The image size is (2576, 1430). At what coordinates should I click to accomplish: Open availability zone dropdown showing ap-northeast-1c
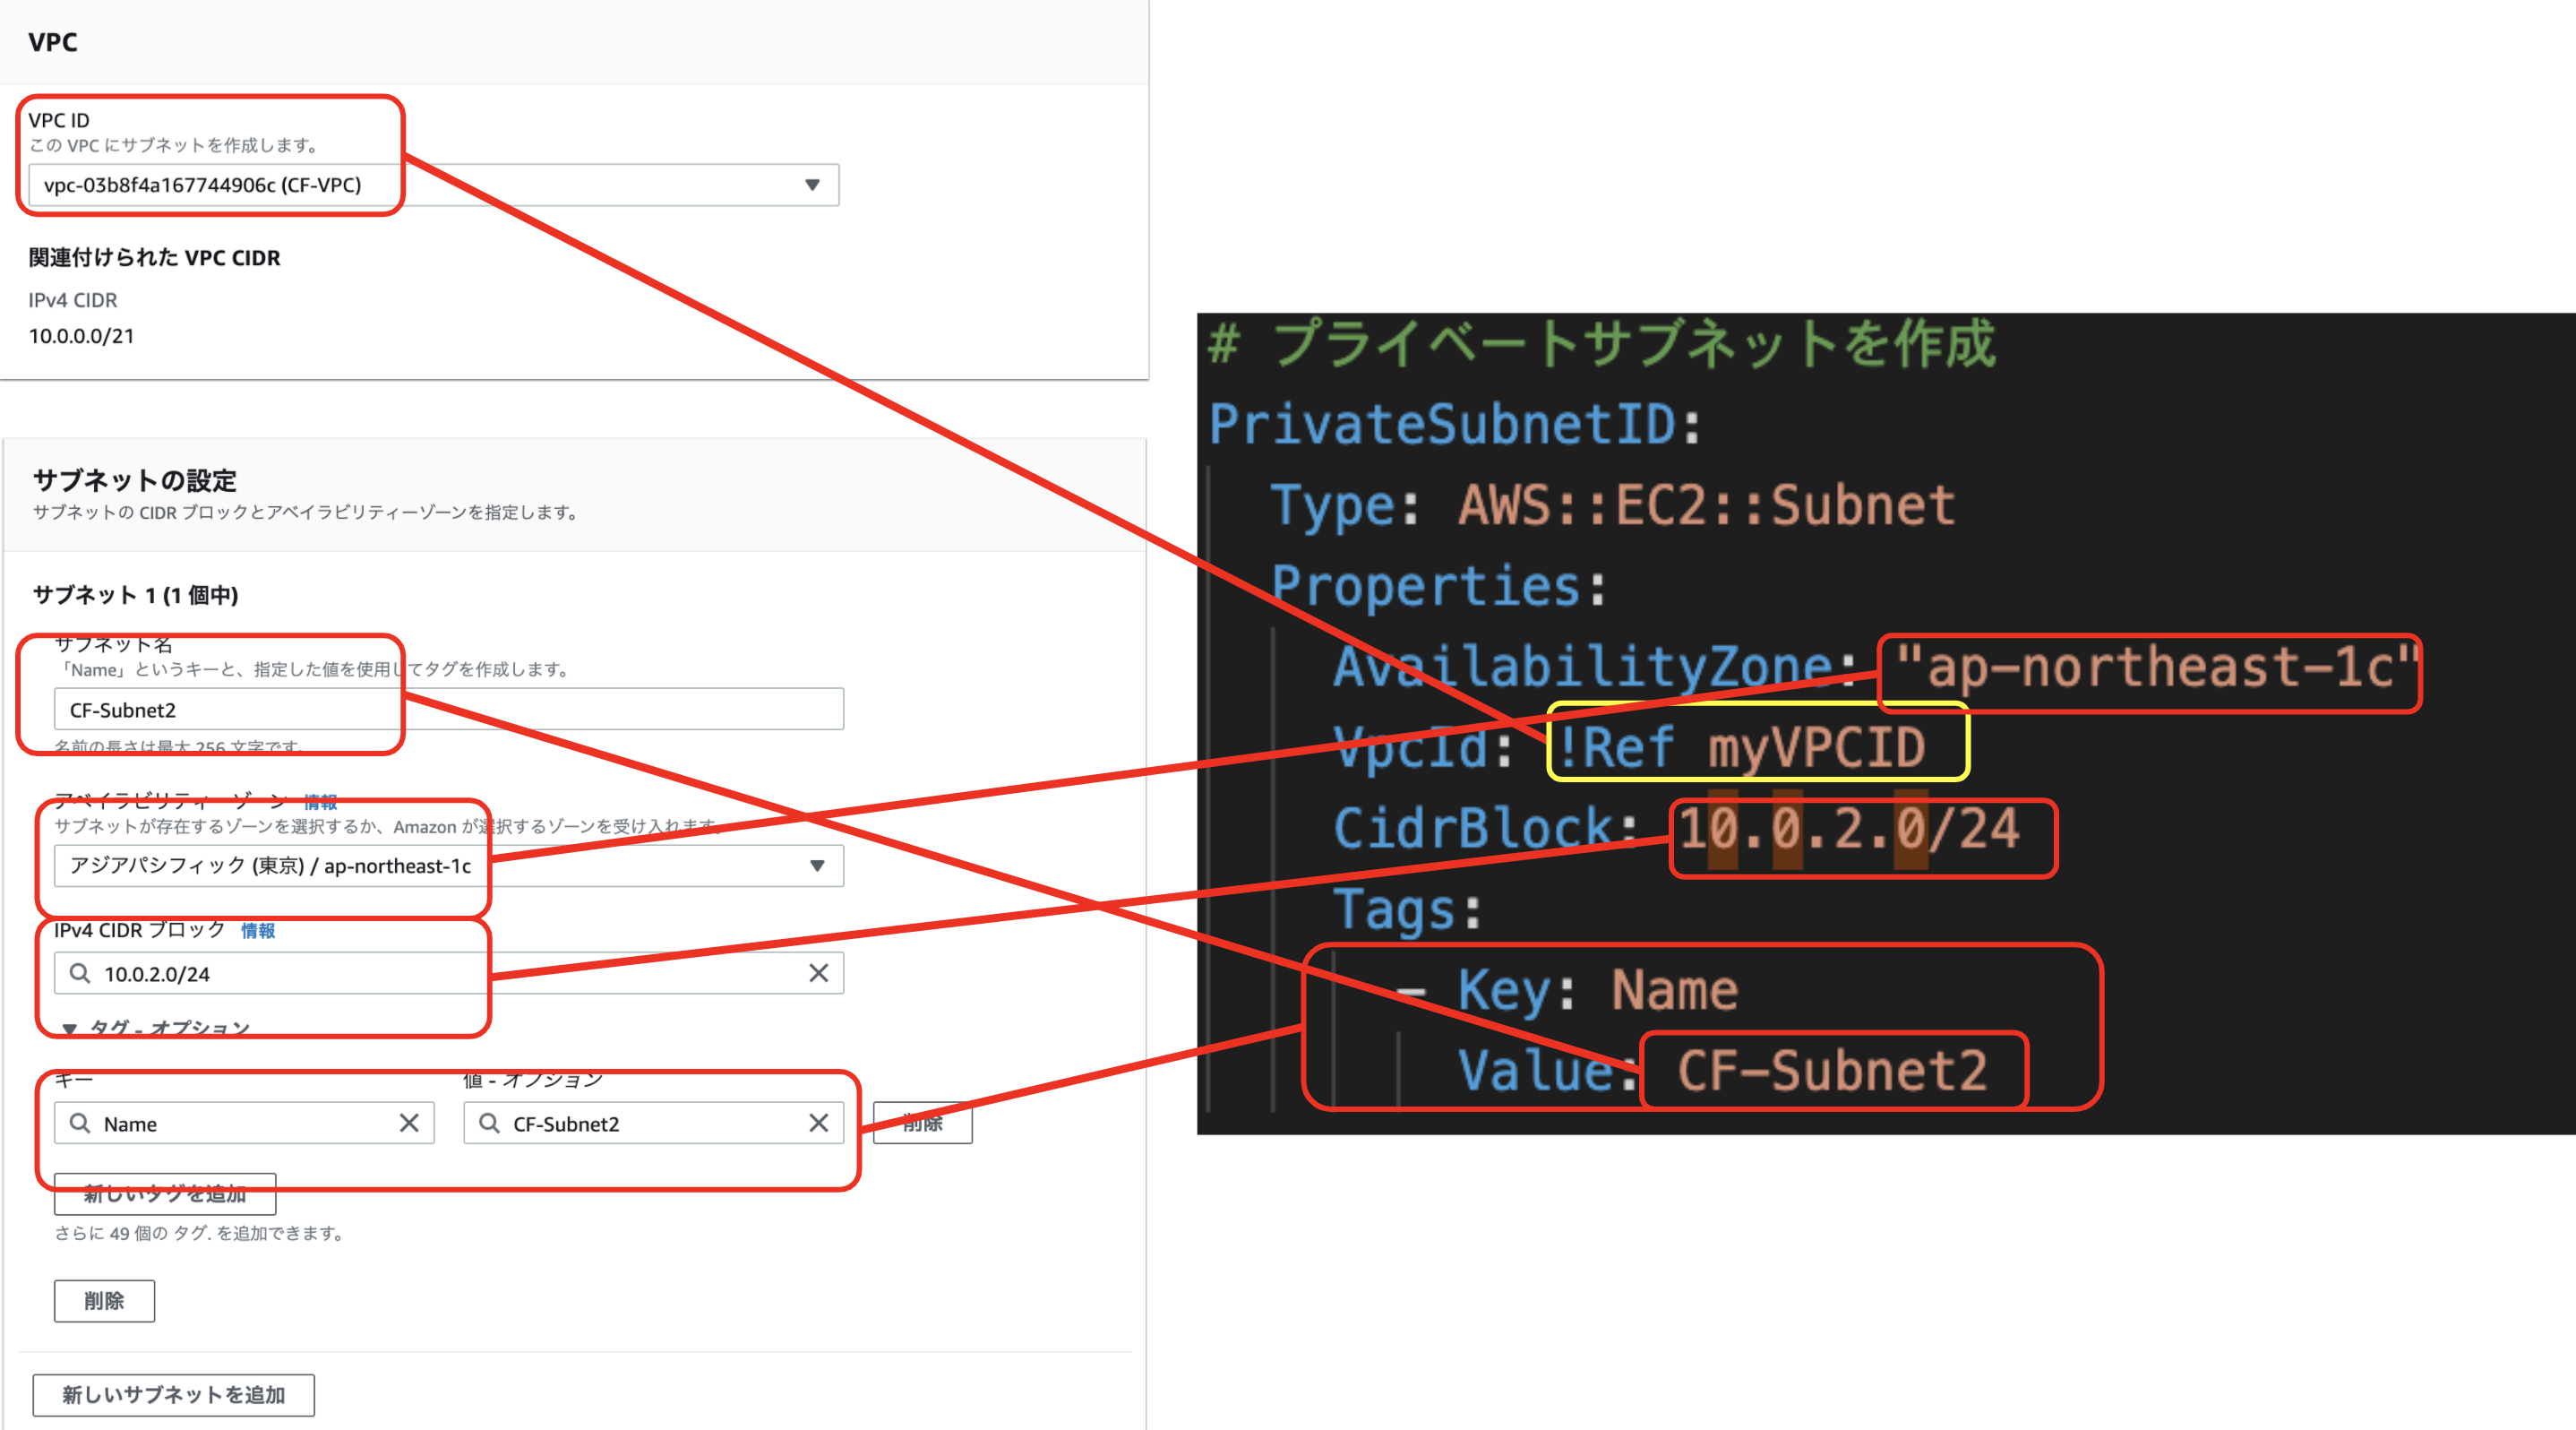point(816,866)
